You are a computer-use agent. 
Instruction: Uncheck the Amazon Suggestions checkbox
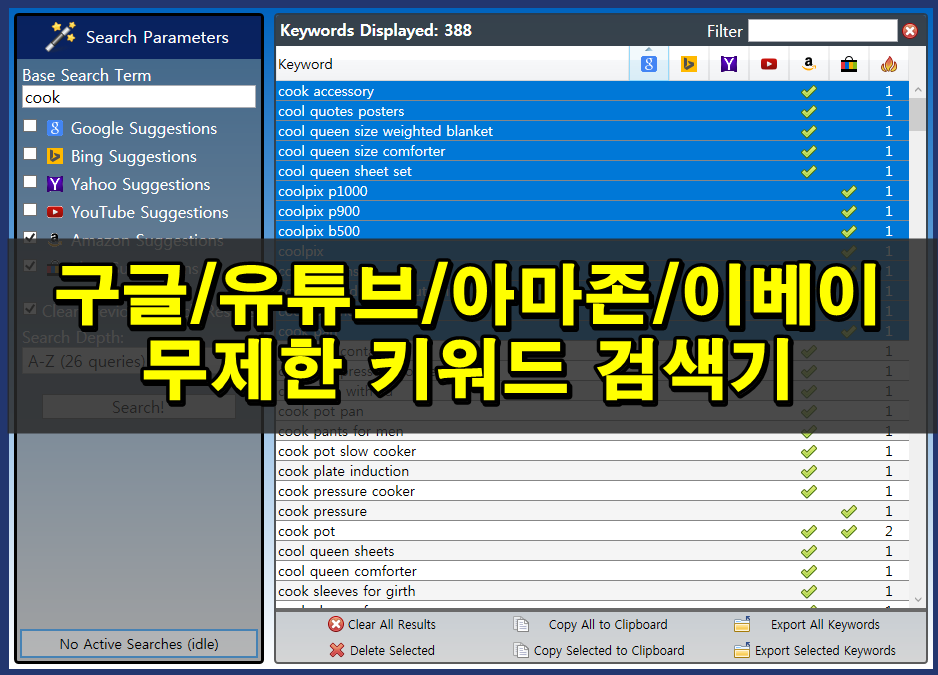coord(30,237)
